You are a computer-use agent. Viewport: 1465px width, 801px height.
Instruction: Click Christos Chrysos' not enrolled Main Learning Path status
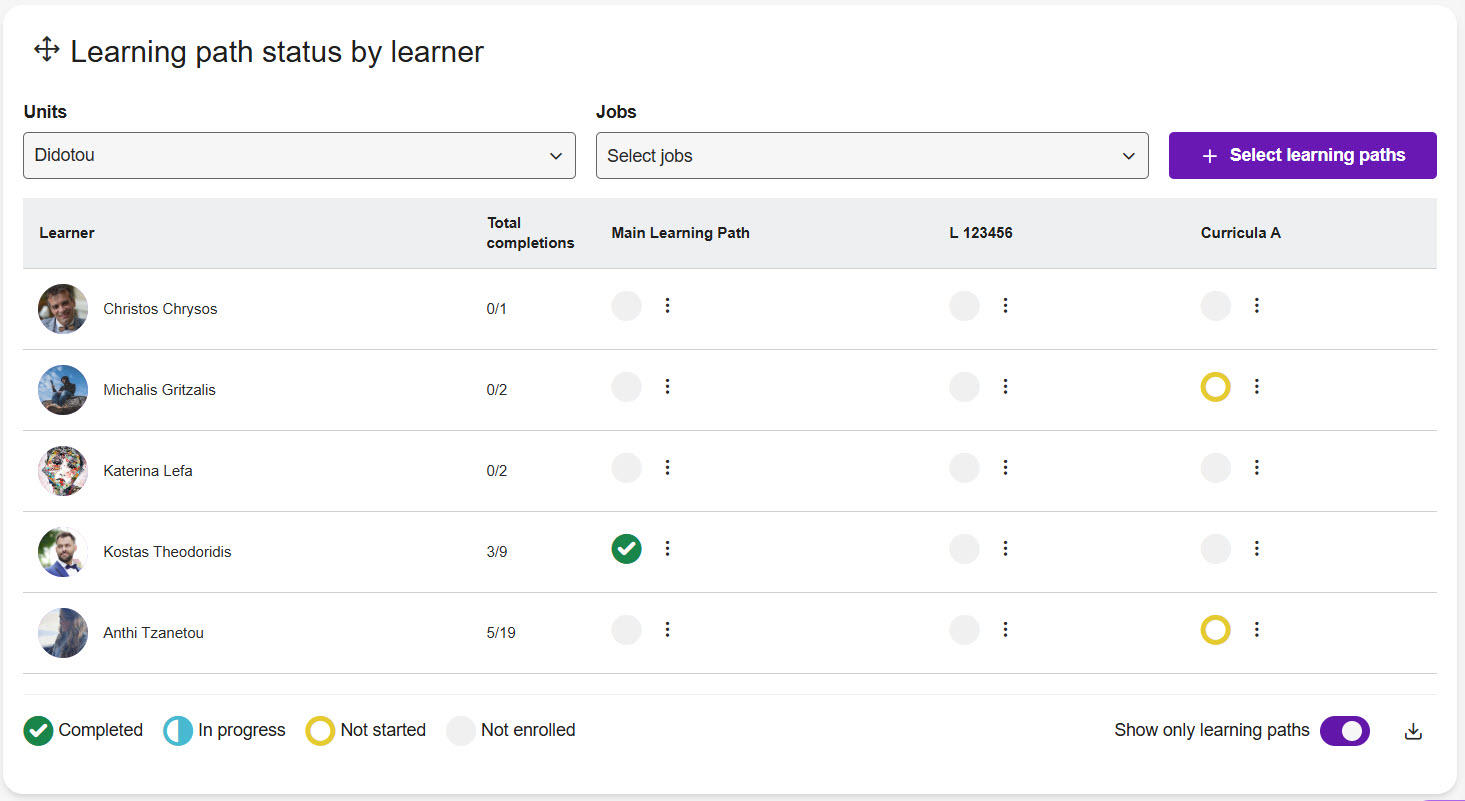coord(626,306)
